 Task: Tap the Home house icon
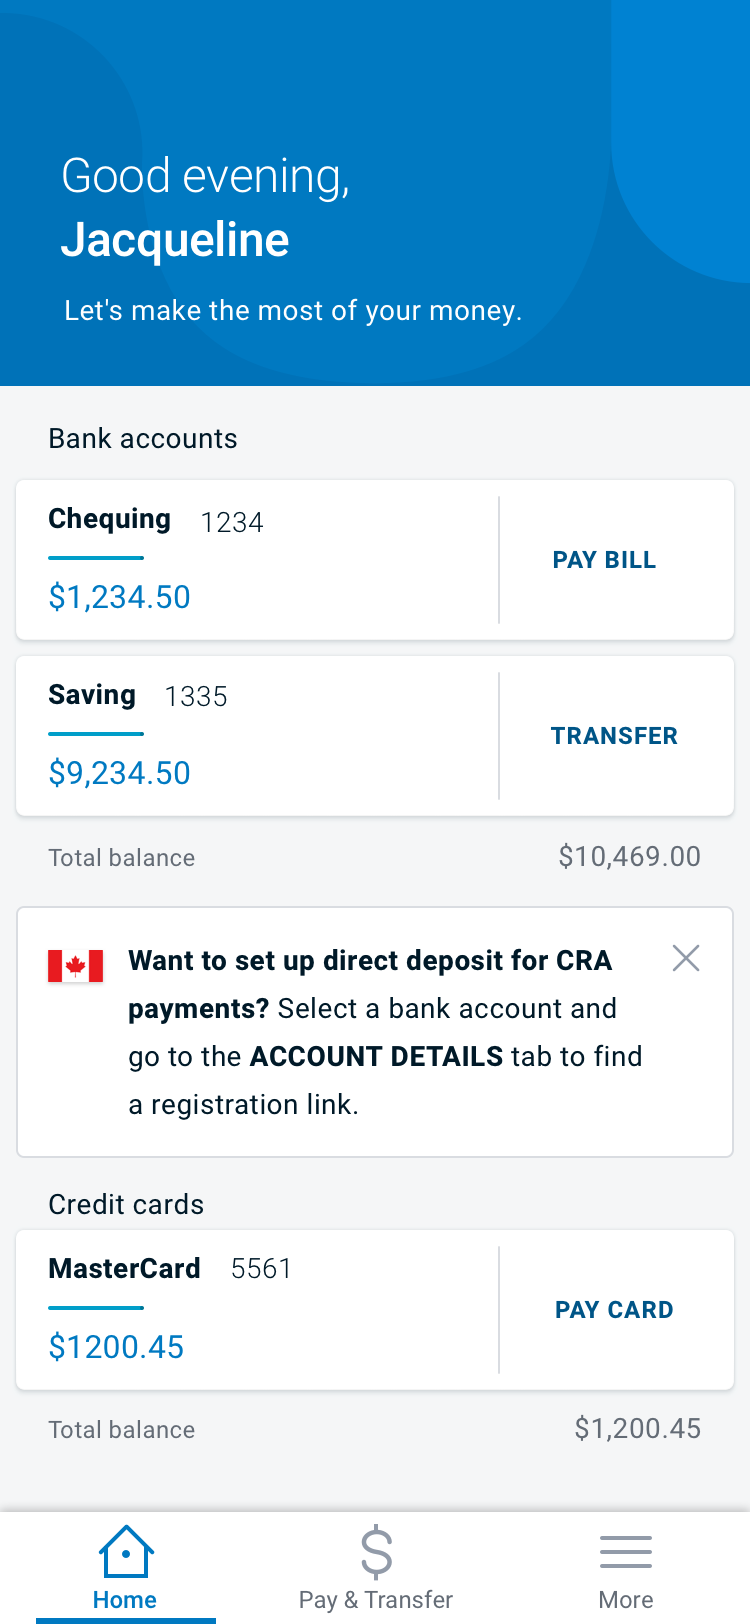pos(126,1551)
